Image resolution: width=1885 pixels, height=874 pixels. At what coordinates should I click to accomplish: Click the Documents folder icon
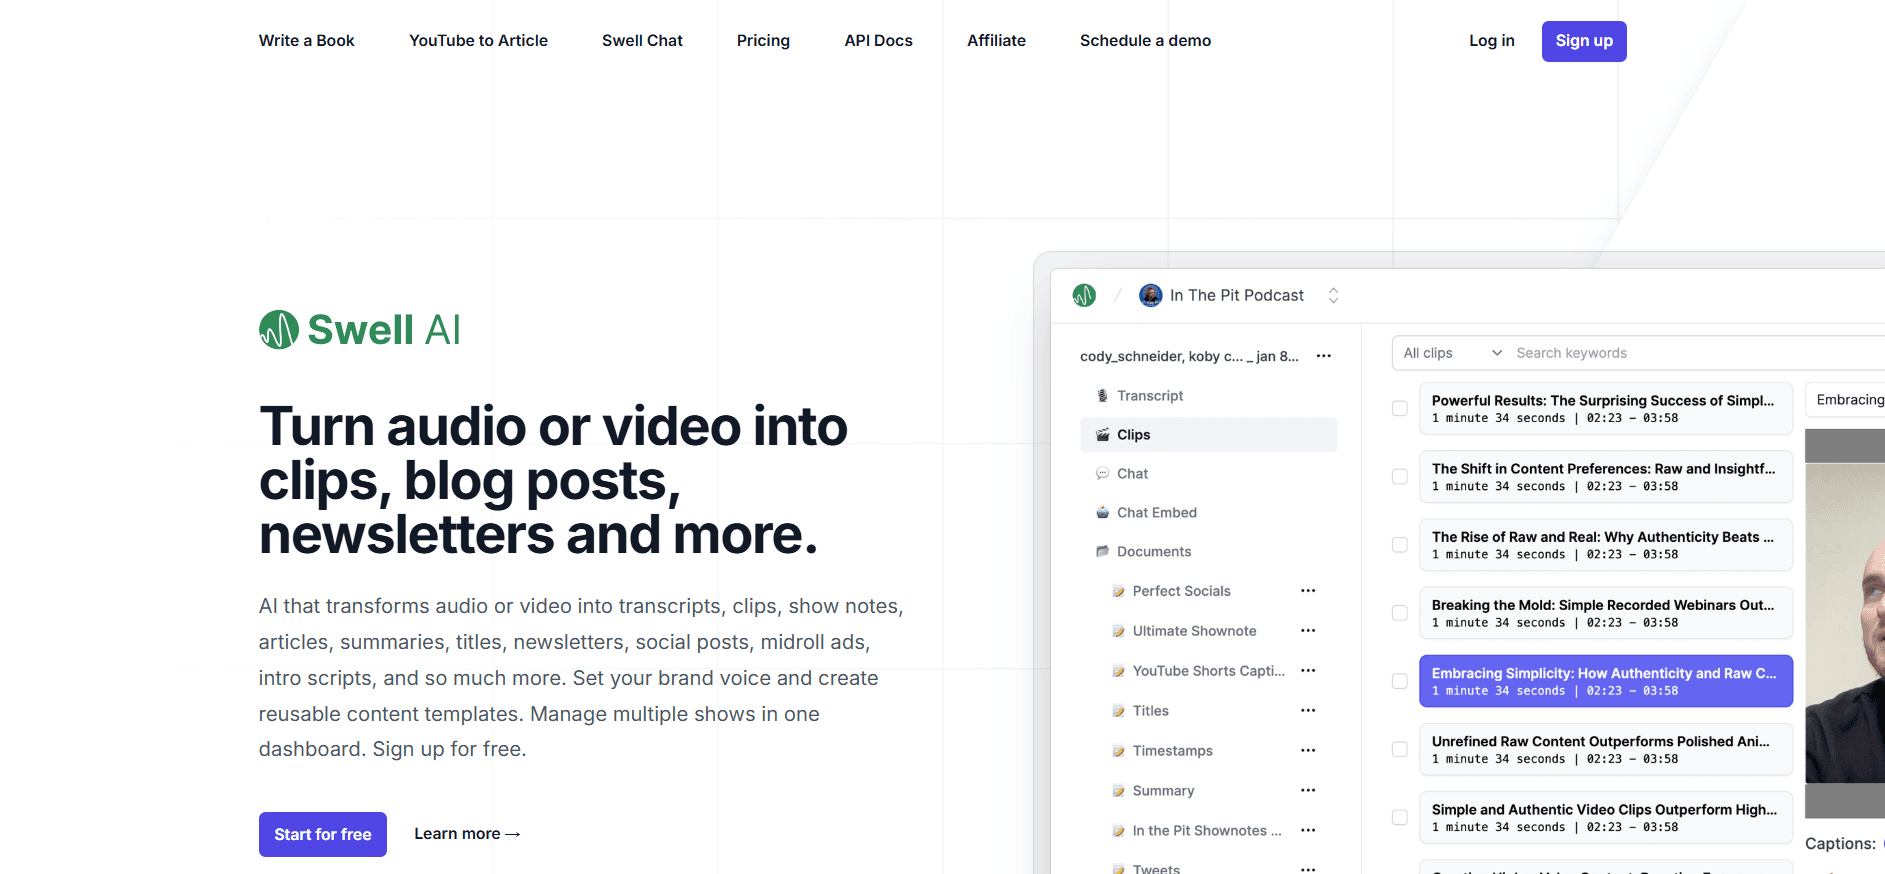pos(1102,552)
